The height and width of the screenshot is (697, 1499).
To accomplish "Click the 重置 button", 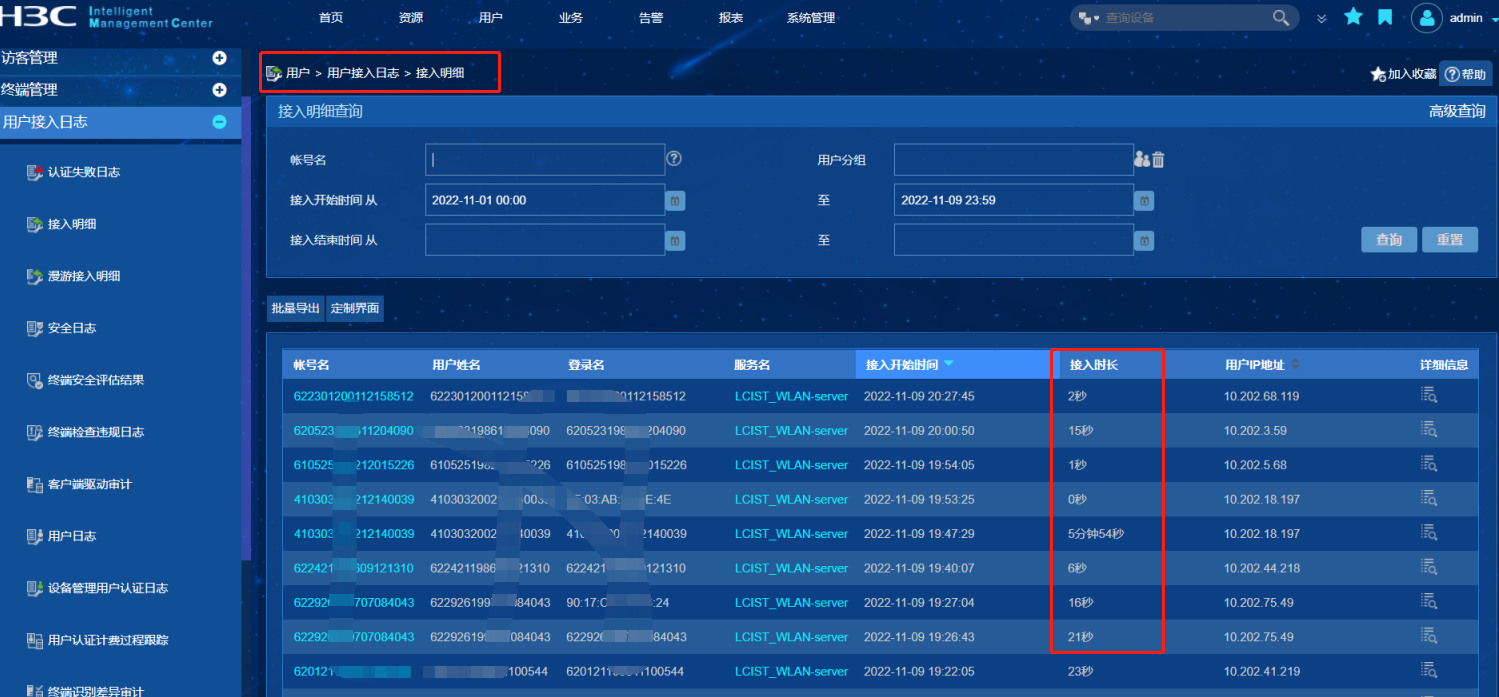I will [x=1450, y=239].
